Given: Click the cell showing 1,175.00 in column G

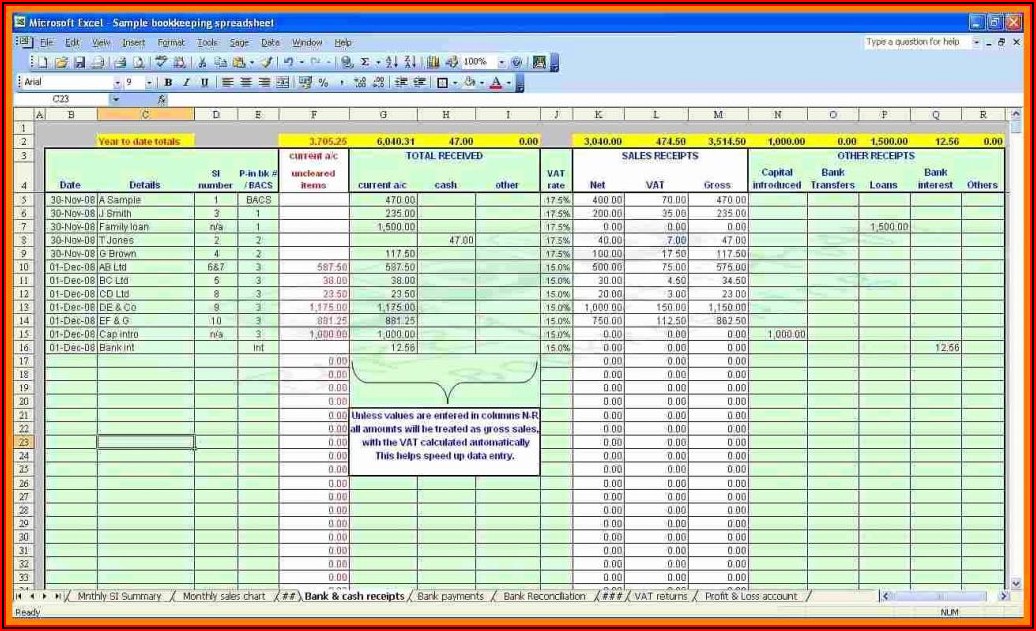Looking at the screenshot, I should 383,308.
